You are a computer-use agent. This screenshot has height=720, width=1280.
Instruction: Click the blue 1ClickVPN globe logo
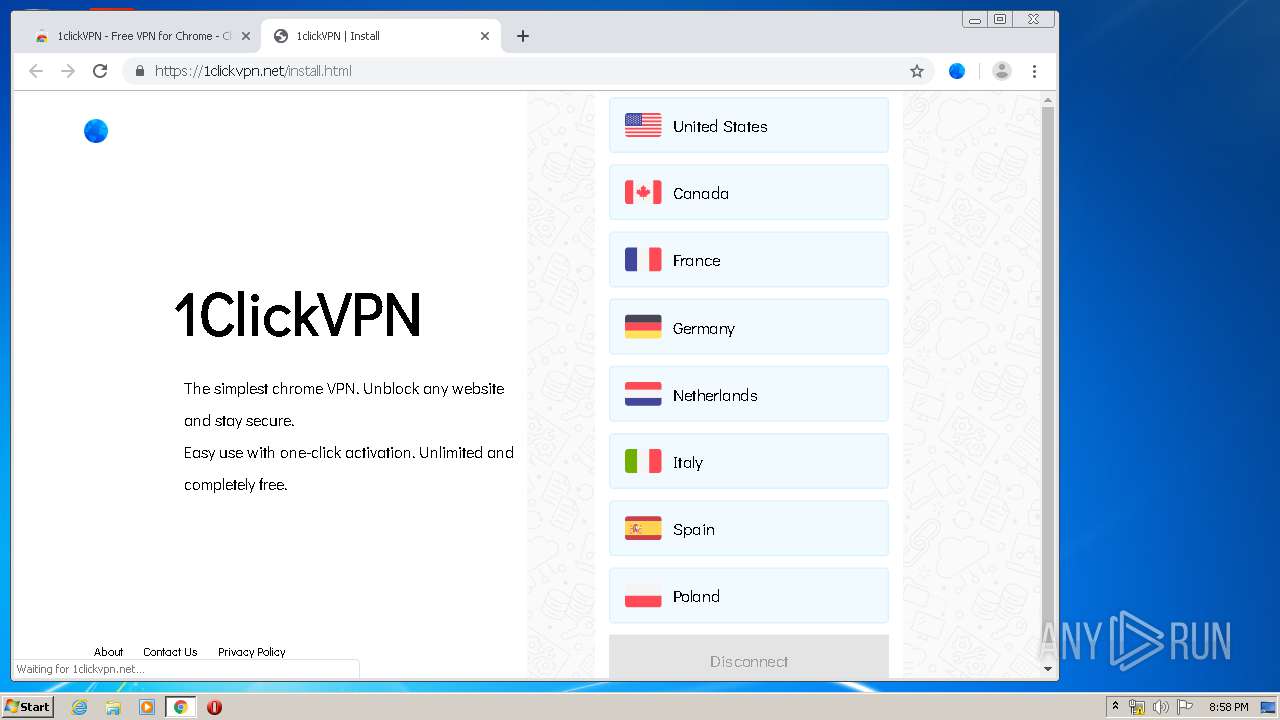tap(96, 131)
